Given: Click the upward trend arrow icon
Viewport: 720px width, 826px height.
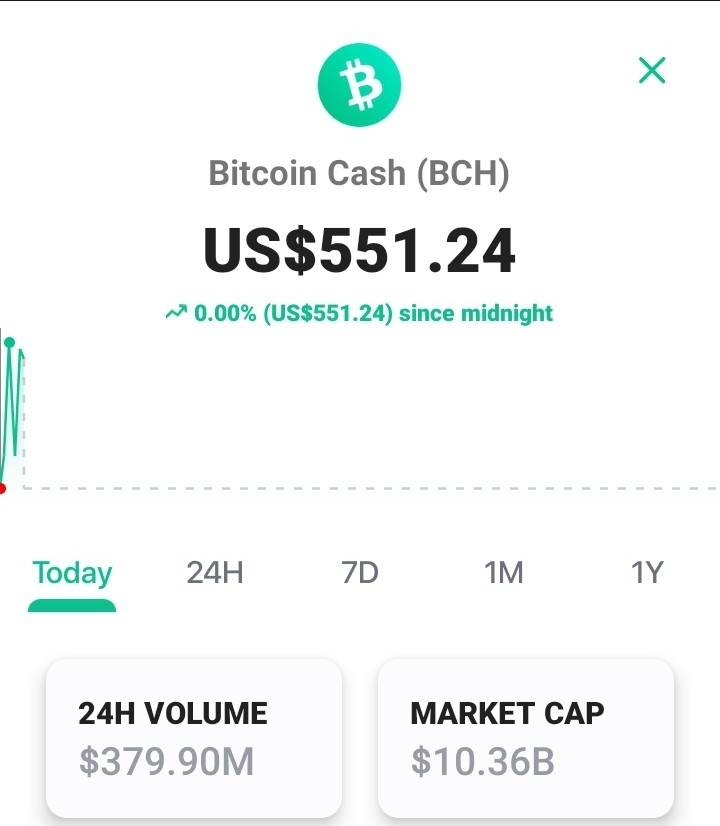Looking at the screenshot, I should [176, 312].
